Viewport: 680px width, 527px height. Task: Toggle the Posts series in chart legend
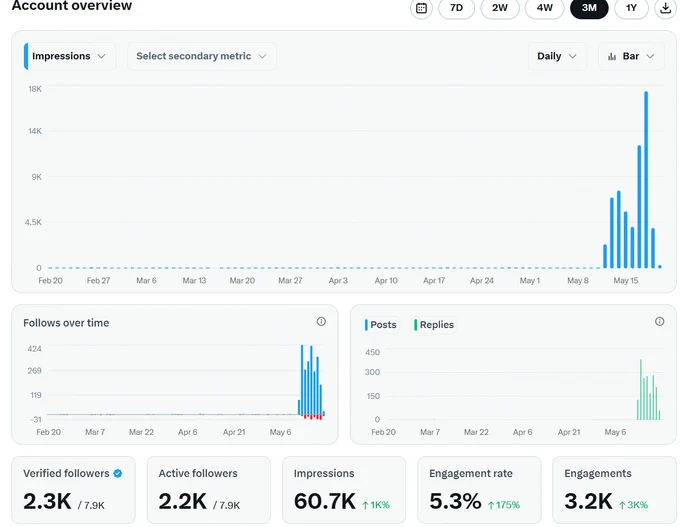381,324
